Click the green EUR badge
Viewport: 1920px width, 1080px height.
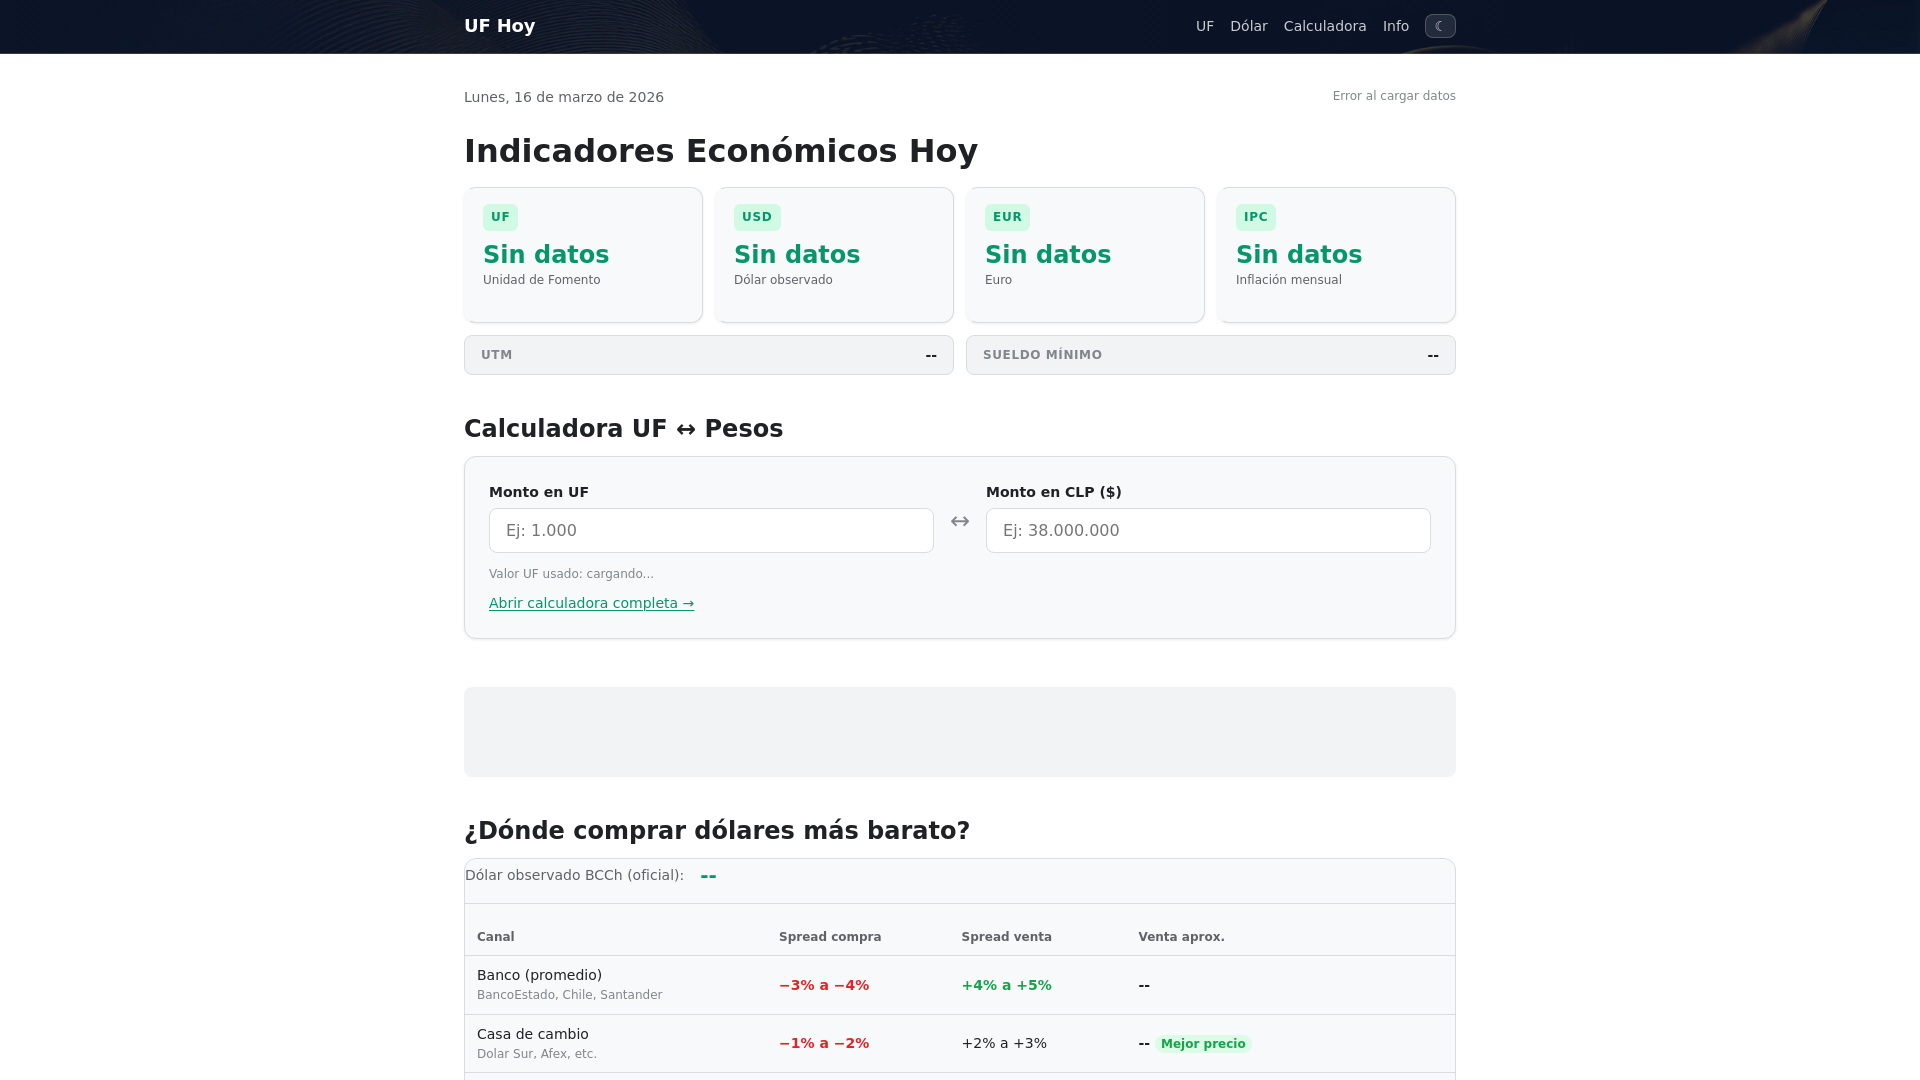point(1007,217)
